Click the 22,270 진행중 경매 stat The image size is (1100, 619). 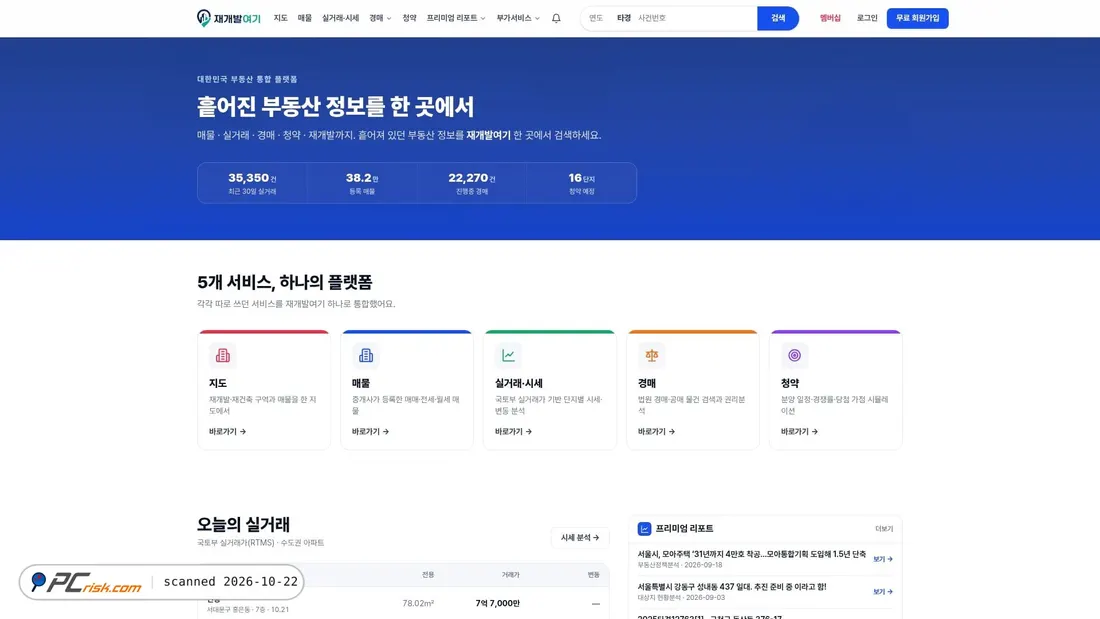pos(472,183)
